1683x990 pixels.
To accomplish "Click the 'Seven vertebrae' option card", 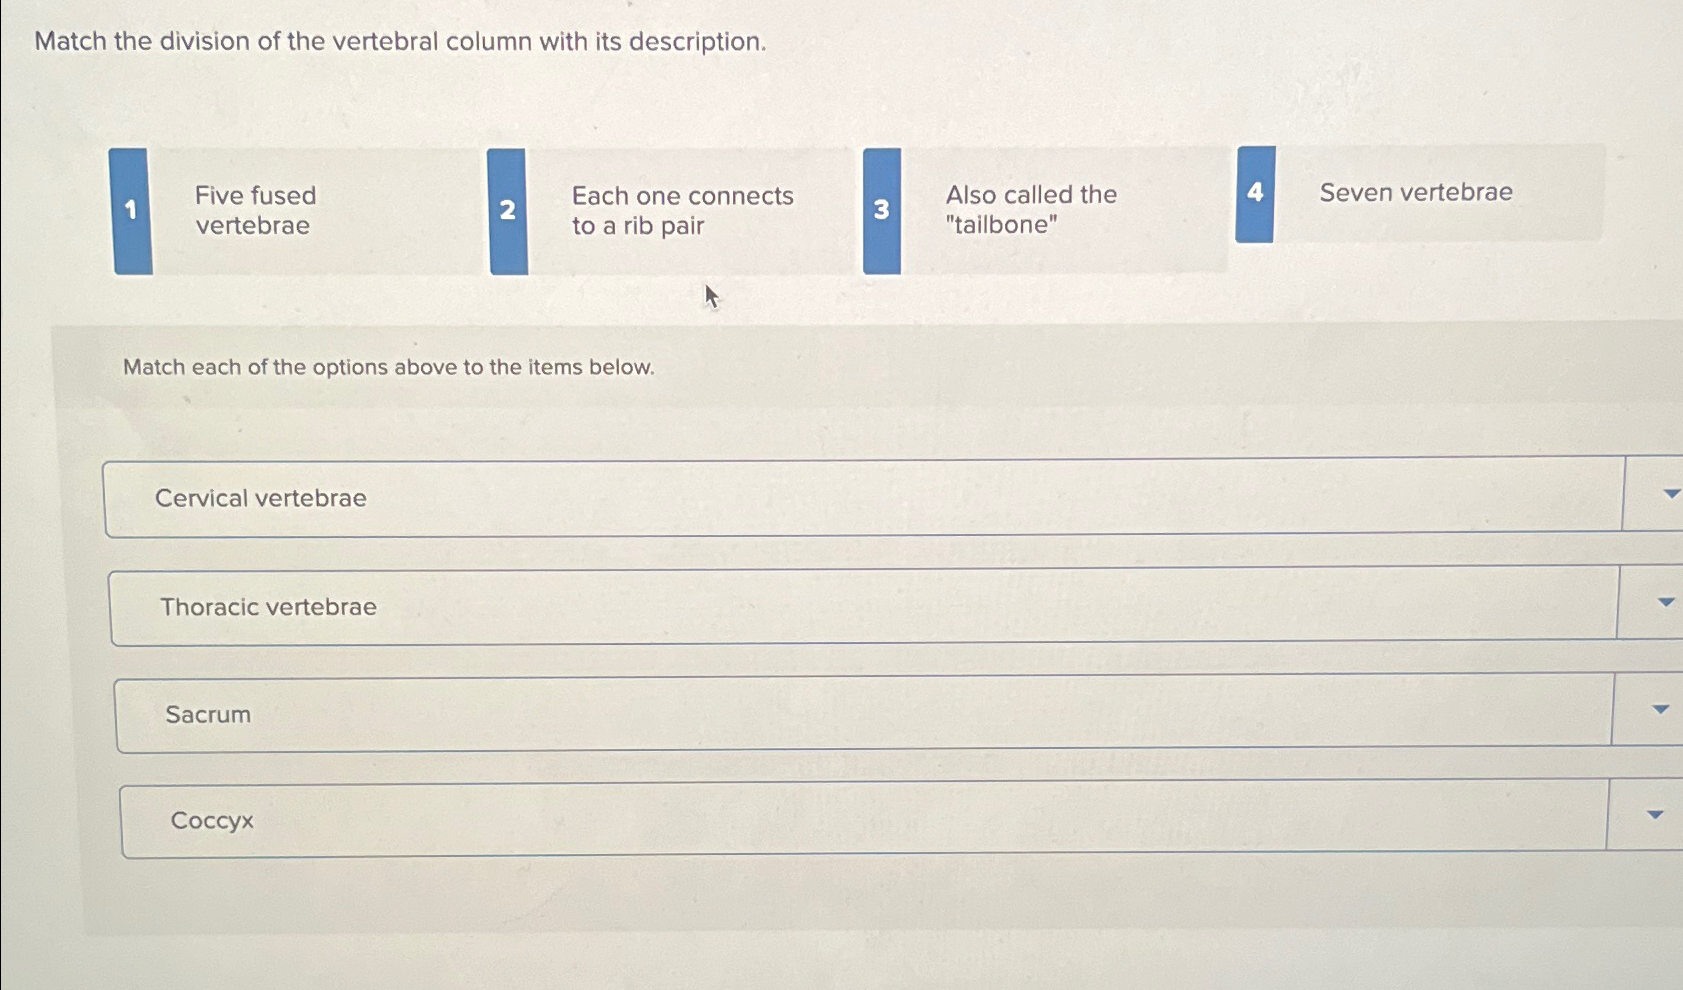I will [x=1416, y=193].
